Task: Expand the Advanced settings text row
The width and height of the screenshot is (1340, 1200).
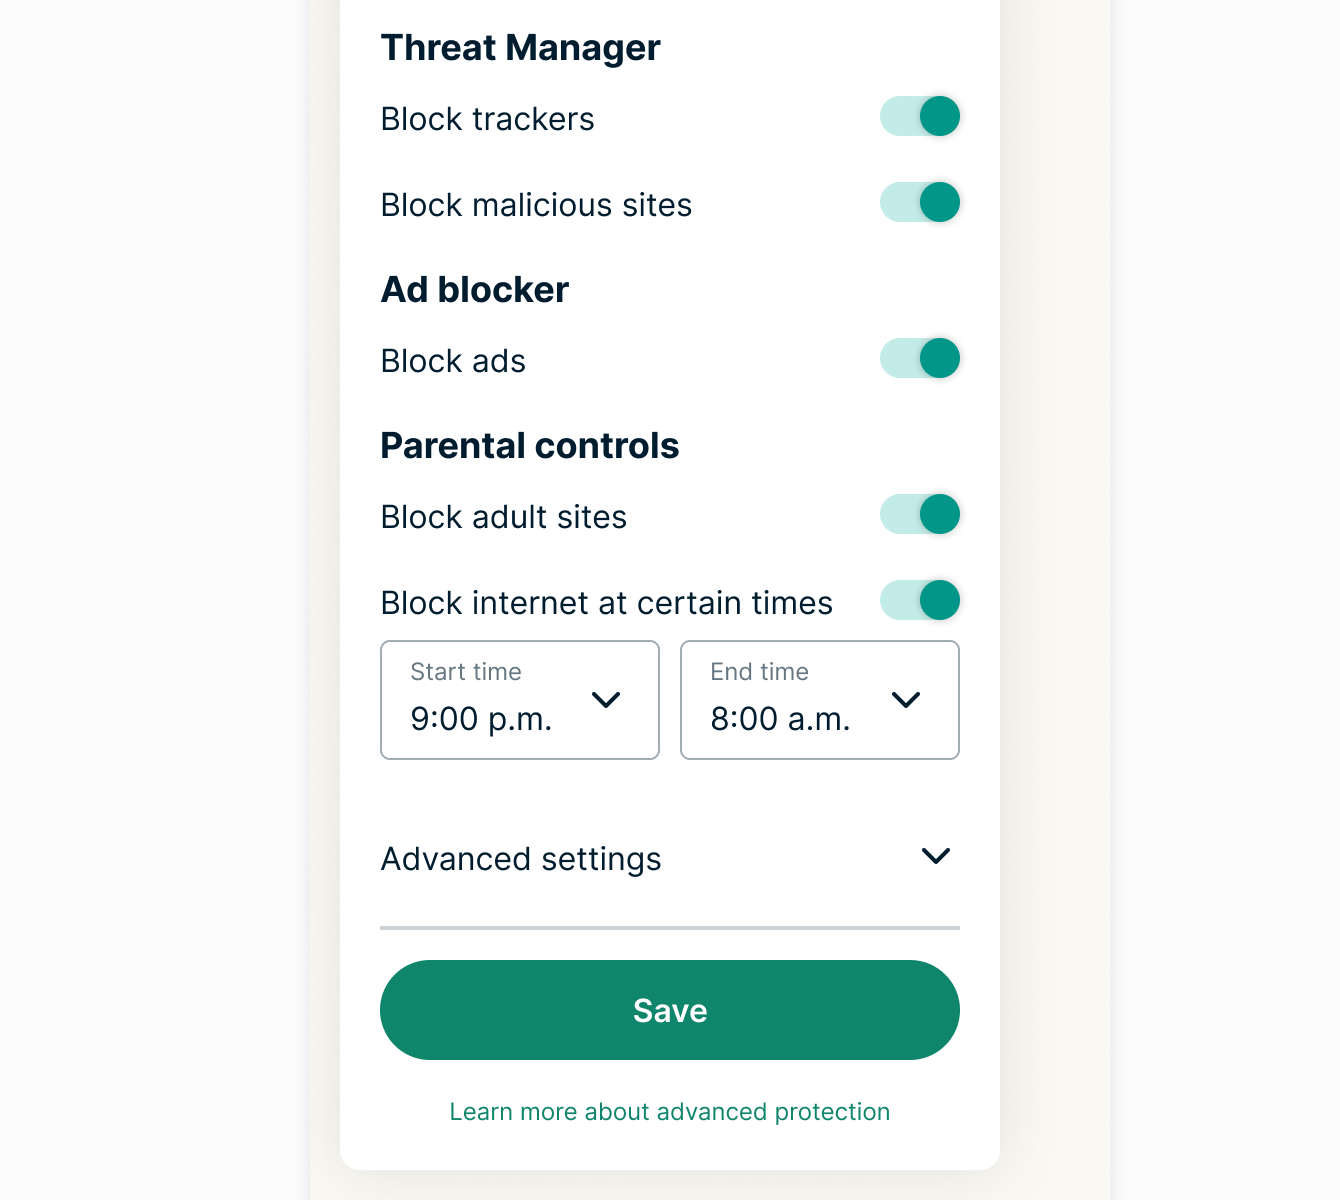Action: 521,859
